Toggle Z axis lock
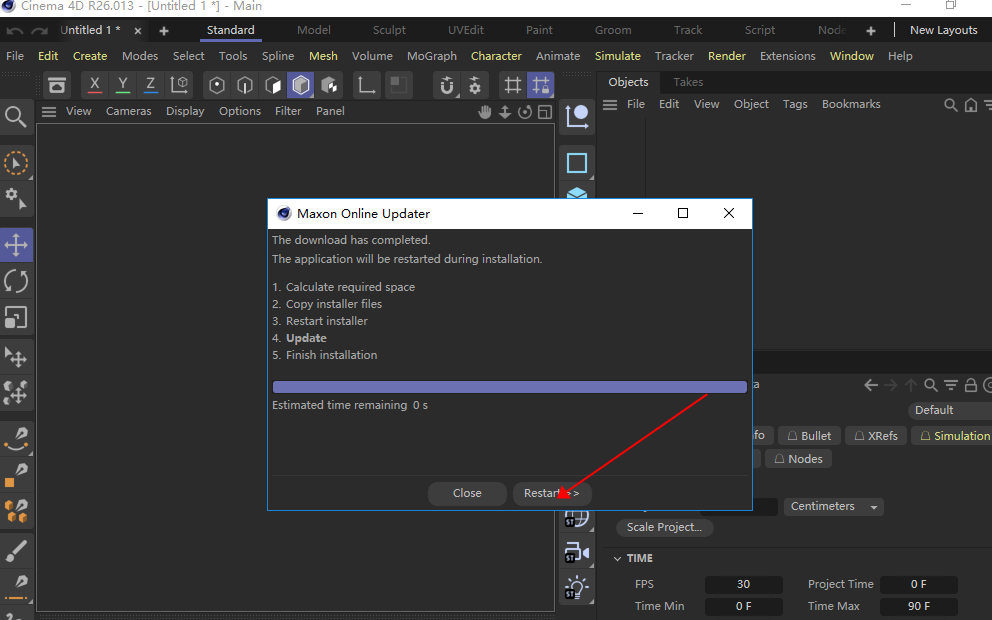 pyautogui.click(x=151, y=85)
